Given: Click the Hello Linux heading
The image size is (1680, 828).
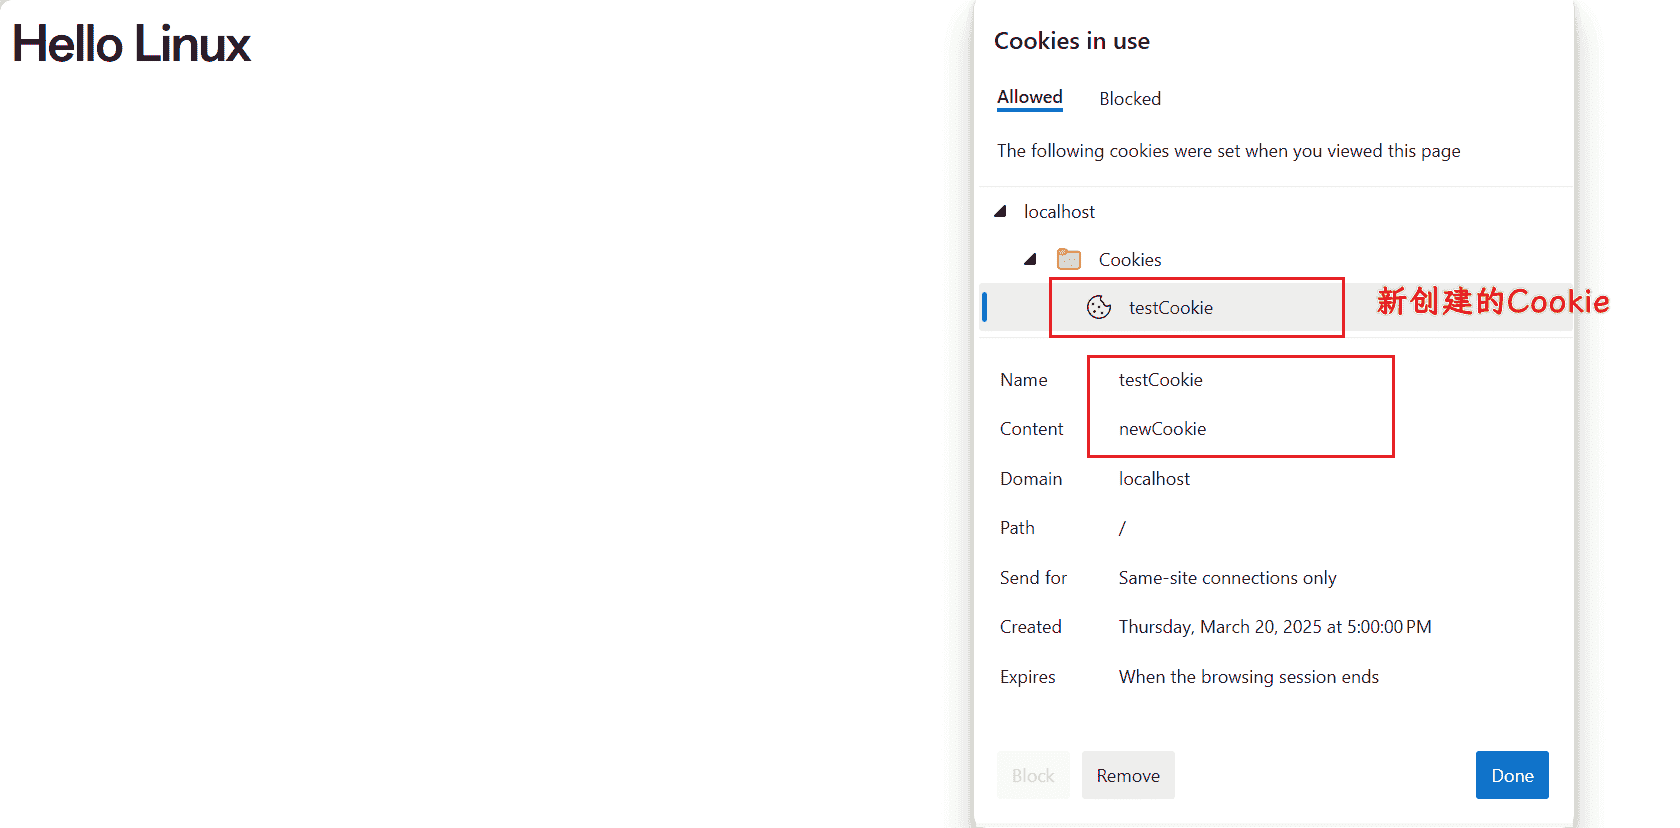Looking at the screenshot, I should point(131,43).
